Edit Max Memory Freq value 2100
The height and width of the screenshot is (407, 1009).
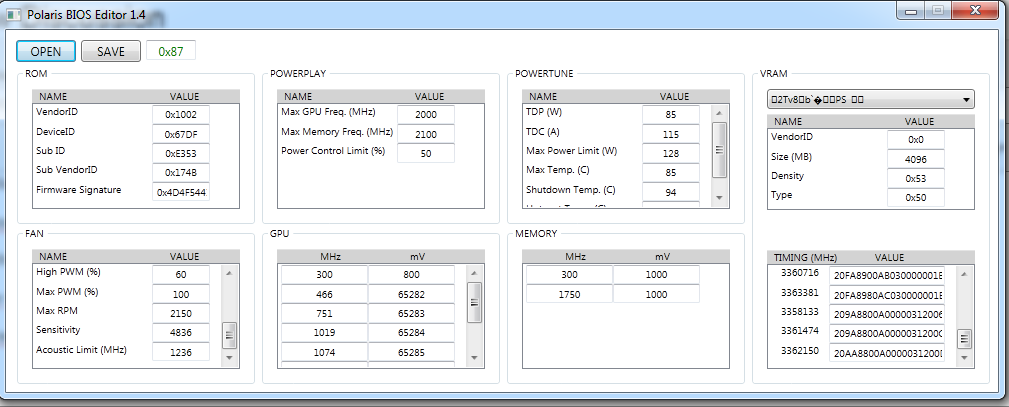pyautogui.click(x=426, y=134)
